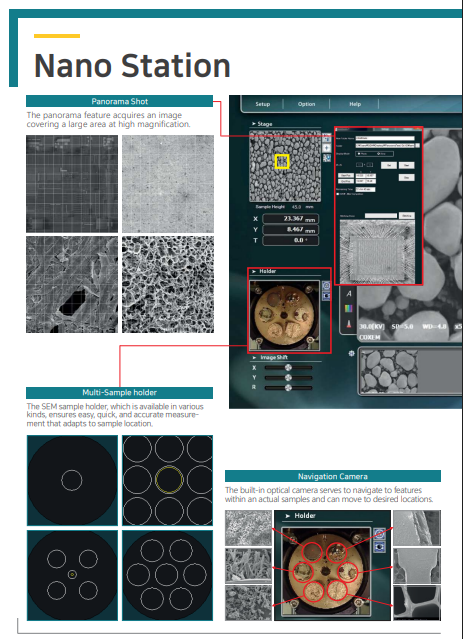
Task: Select the text annotation A tool
Action: click(349, 294)
